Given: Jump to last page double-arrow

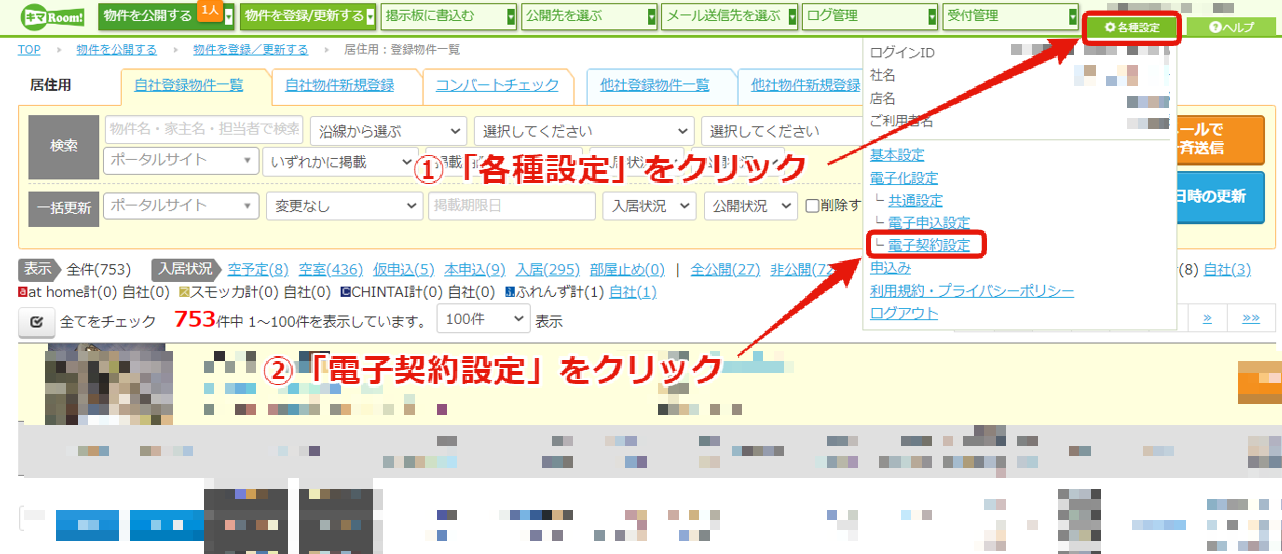Looking at the screenshot, I should click(x=1251, y=318).
